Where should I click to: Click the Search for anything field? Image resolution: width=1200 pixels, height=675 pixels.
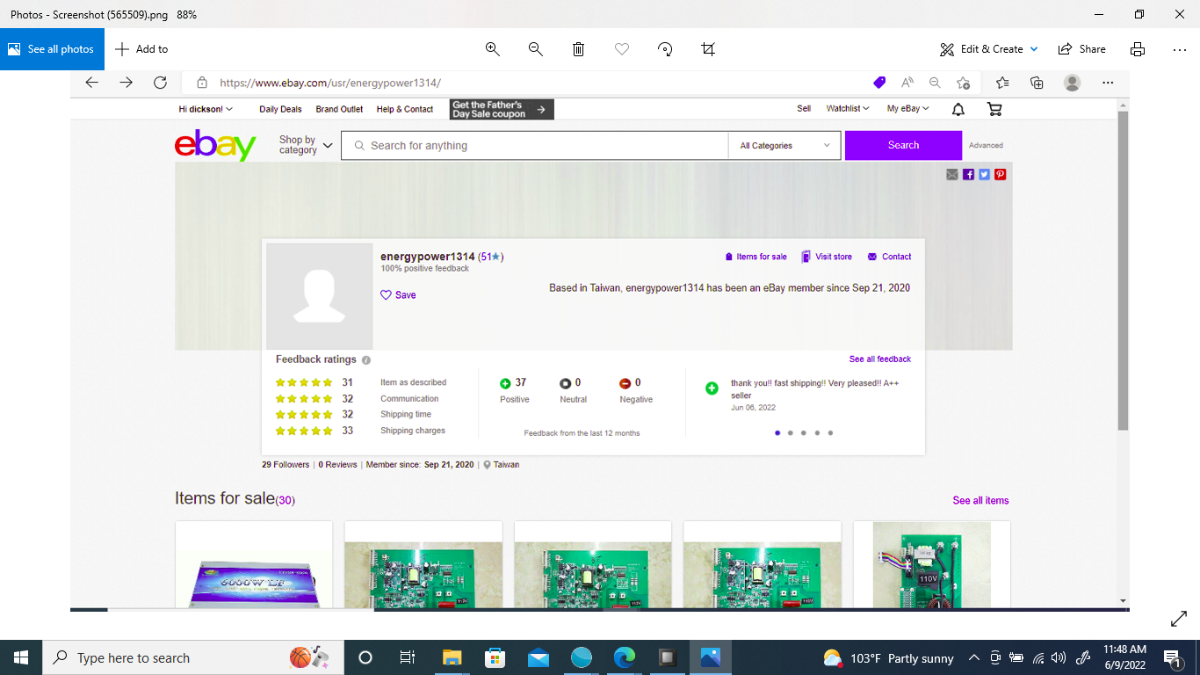click(535, 145)
